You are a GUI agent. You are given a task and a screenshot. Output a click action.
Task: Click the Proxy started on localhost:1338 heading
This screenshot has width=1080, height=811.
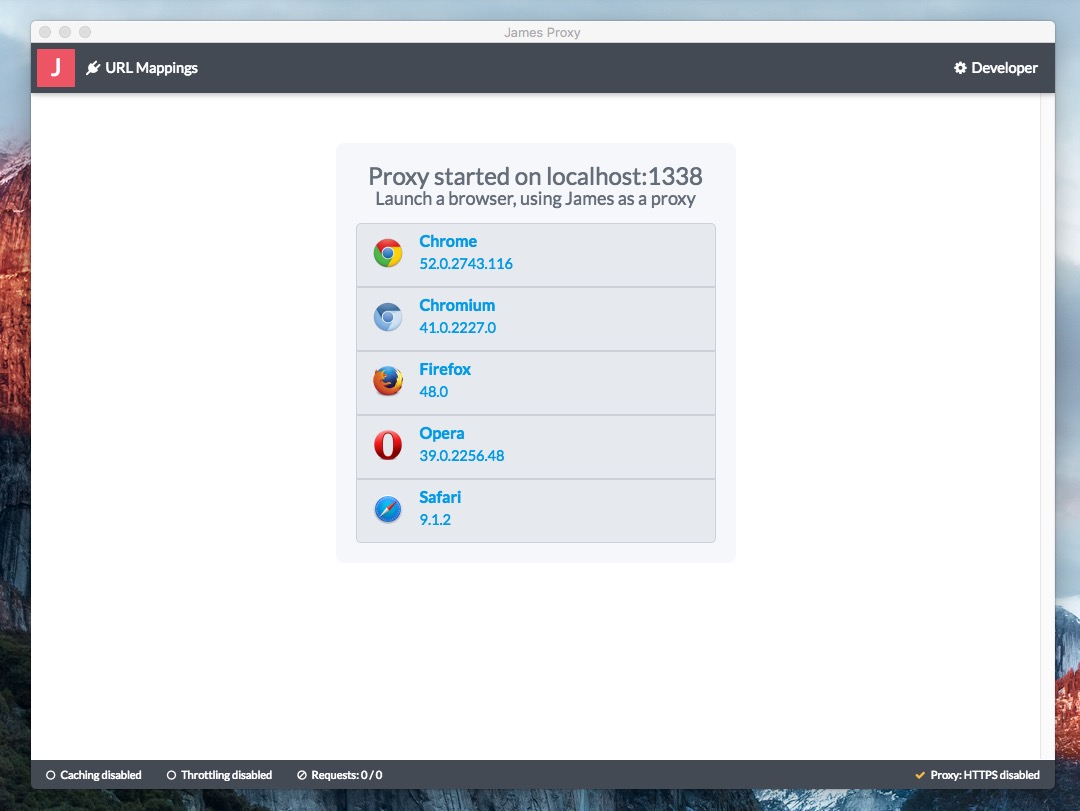535,176
